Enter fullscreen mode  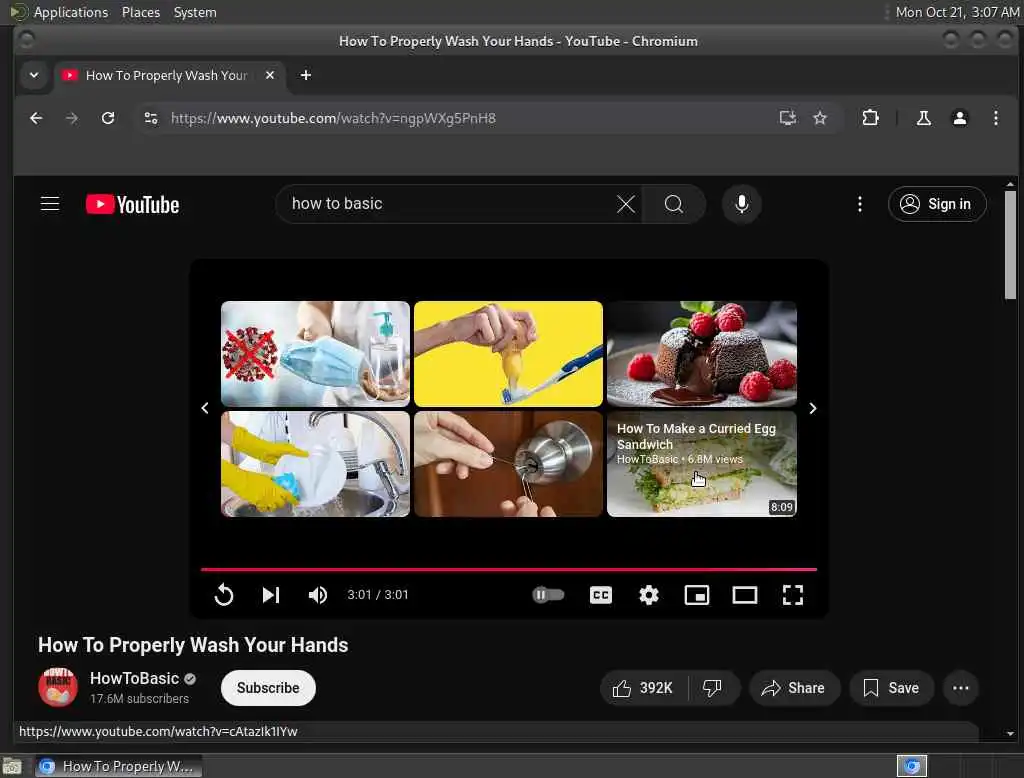tap(793, 594)
